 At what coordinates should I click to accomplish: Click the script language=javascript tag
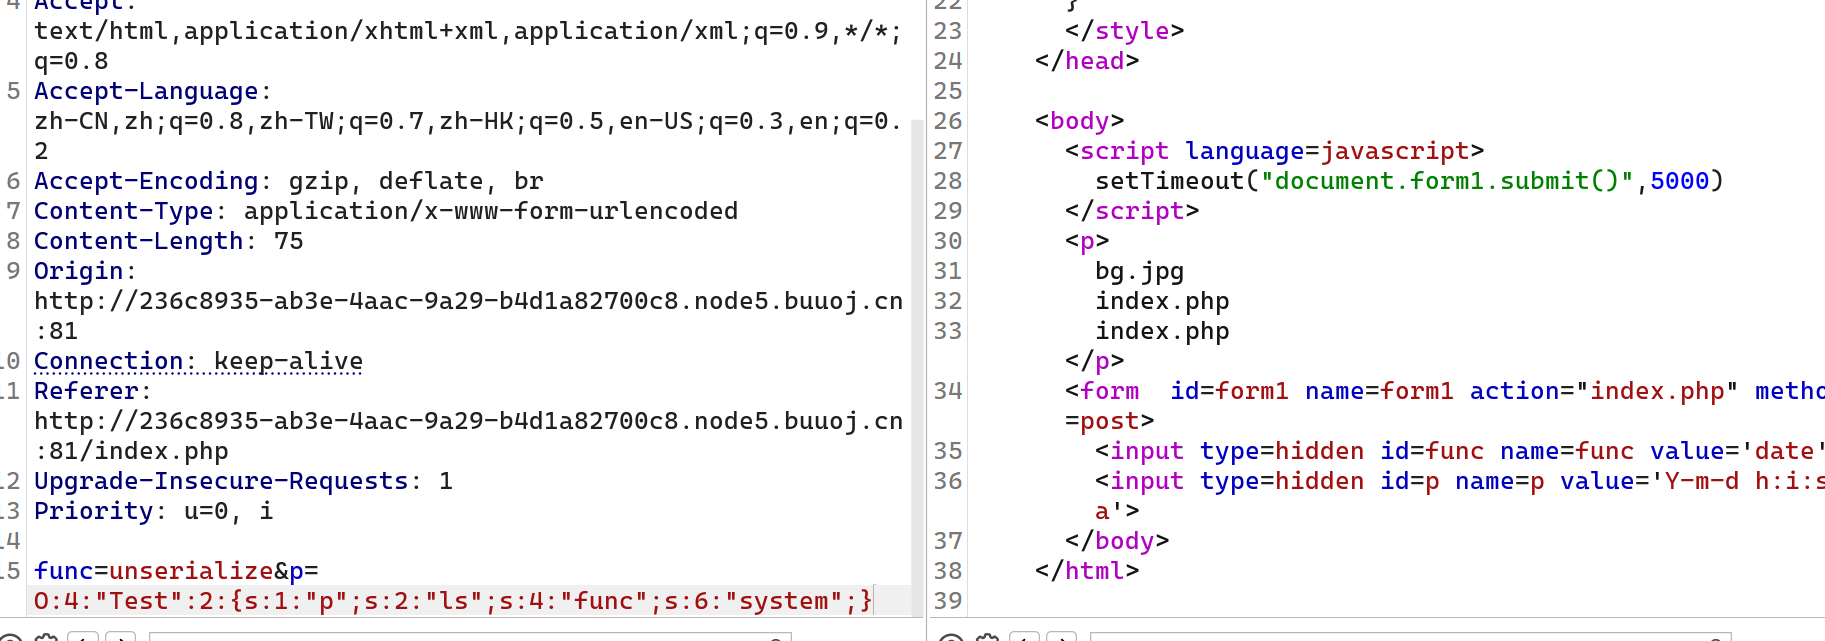[1275, 151]
